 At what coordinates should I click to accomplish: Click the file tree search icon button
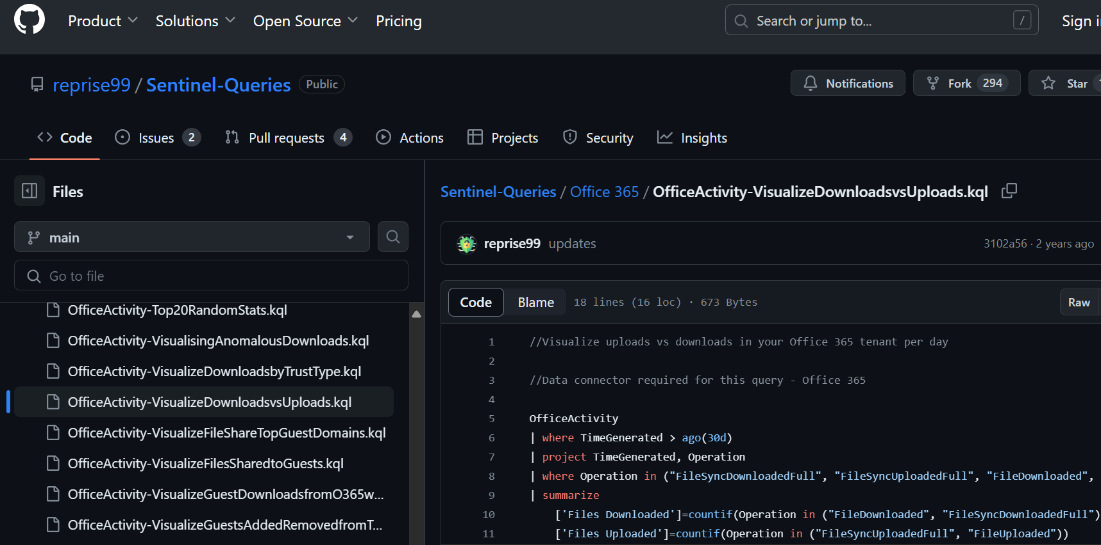click(393, 237)
